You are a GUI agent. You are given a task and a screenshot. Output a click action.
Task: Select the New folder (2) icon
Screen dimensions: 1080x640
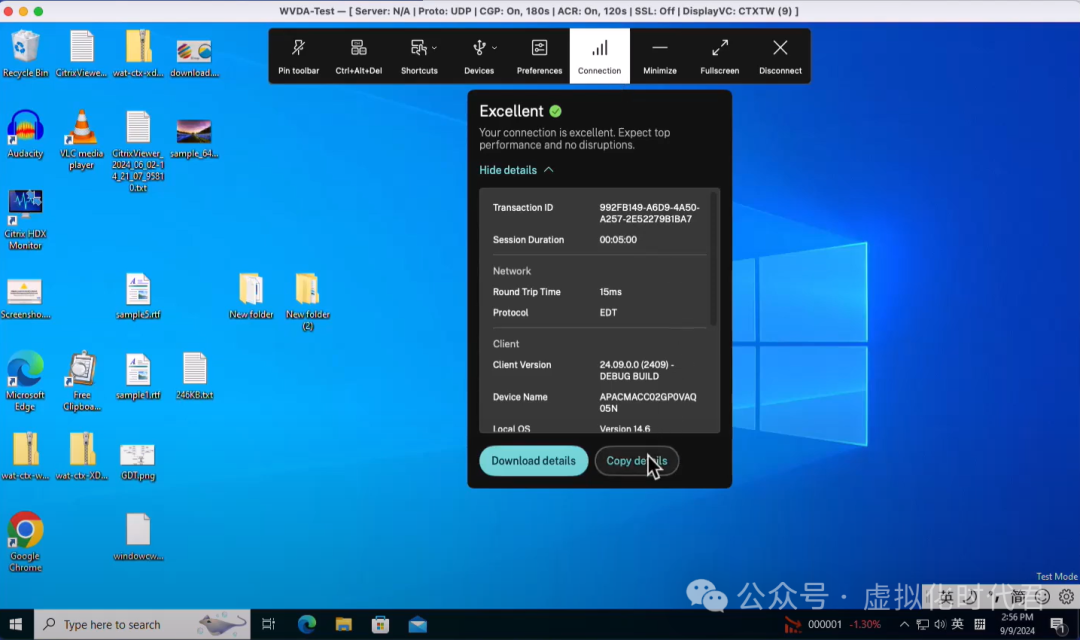307,302
